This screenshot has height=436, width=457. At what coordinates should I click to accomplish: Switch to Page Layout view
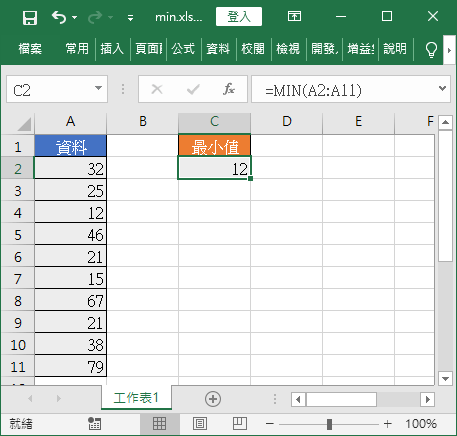[200, 424]
